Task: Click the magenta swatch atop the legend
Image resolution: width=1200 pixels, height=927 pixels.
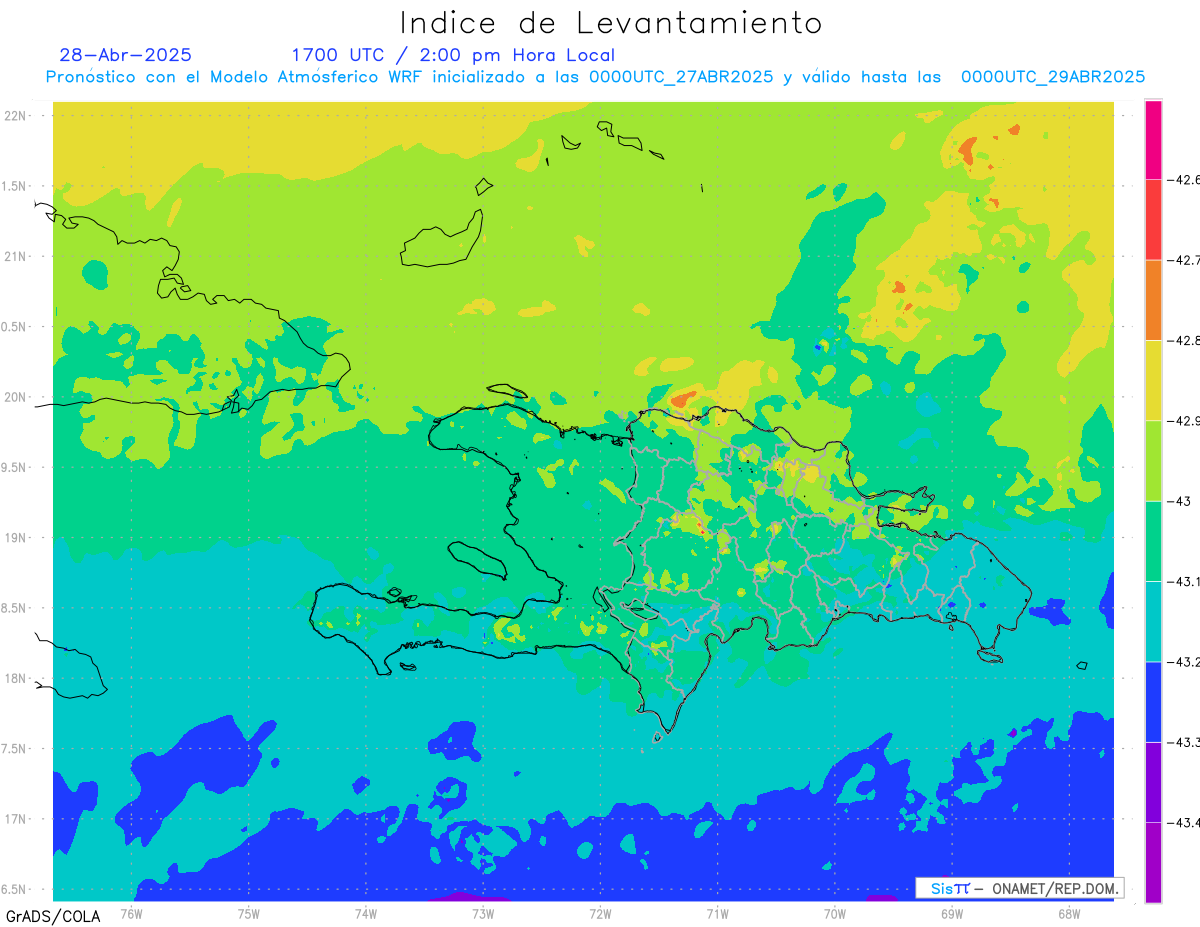Action: point(1153,140)
